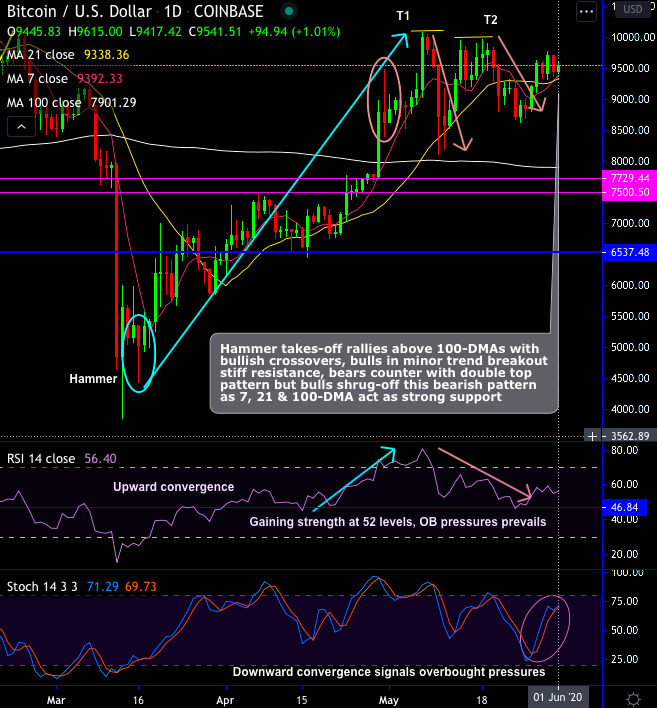Click the 9338.36 MA 21 value
Image resolution: width=657 pixels, height=708 pixels.
tap(107, 55)
